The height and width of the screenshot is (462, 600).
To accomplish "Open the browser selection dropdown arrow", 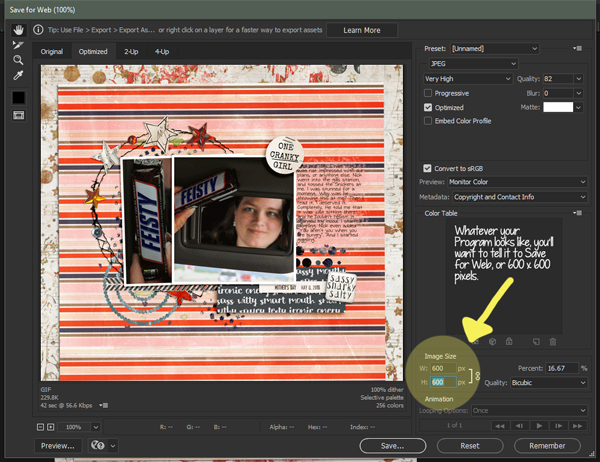I will pos(113,446).
